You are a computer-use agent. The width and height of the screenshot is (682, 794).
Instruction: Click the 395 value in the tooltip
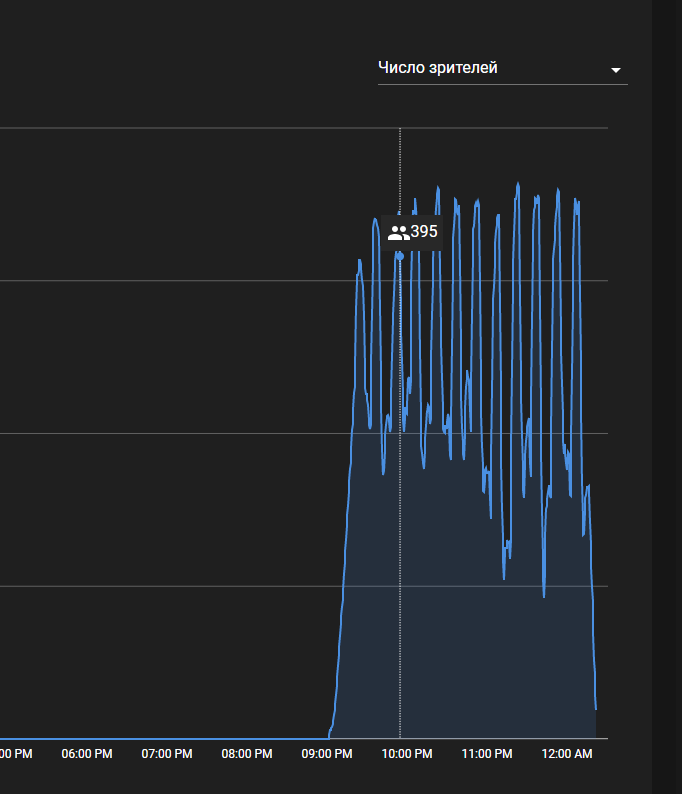424,232
